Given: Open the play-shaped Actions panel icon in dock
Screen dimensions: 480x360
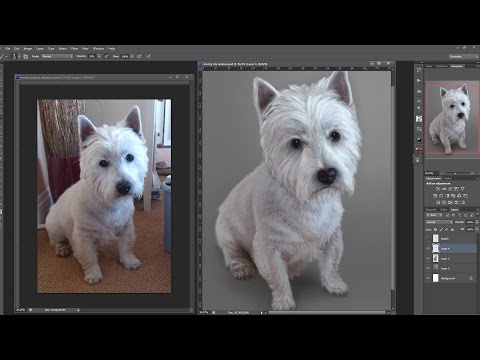Looking at the screenshot, I should (x=419, y=80).
